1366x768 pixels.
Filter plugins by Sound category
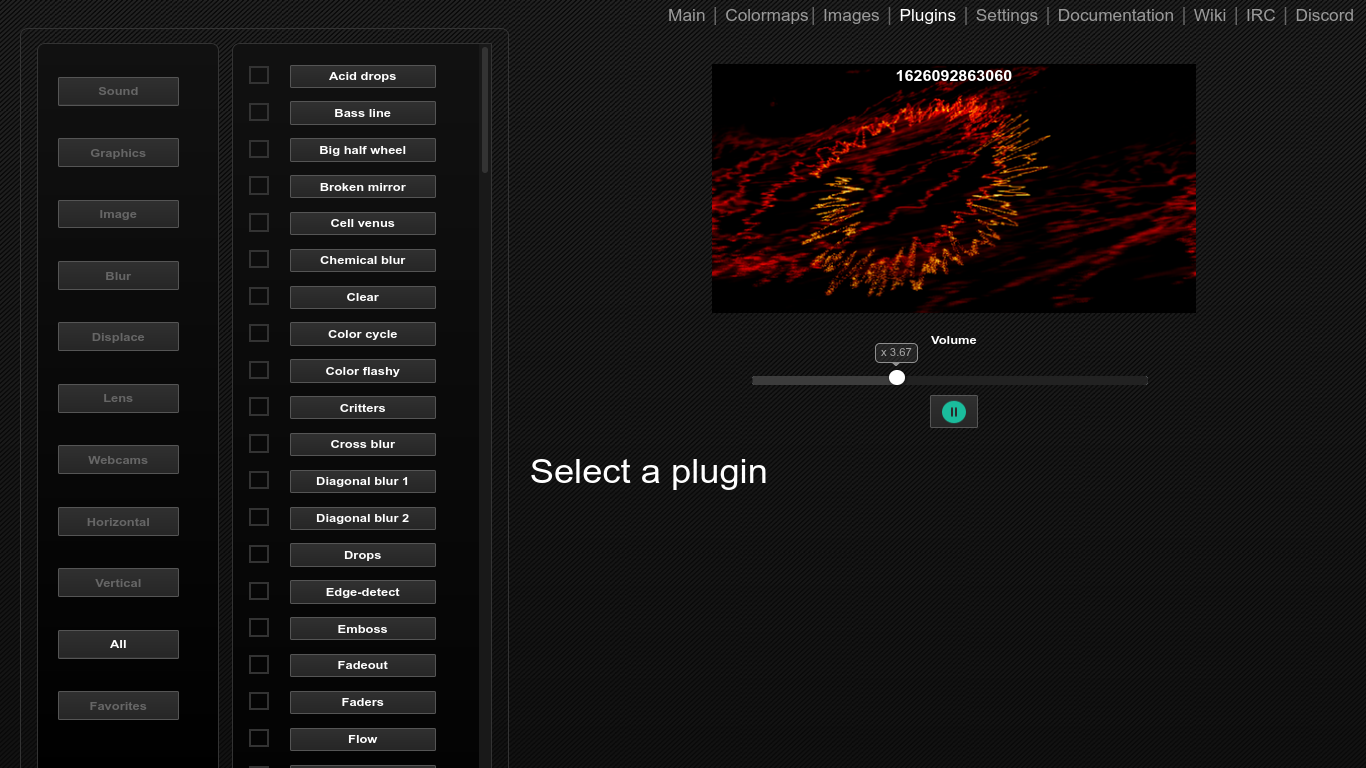[x=118, y=91]
